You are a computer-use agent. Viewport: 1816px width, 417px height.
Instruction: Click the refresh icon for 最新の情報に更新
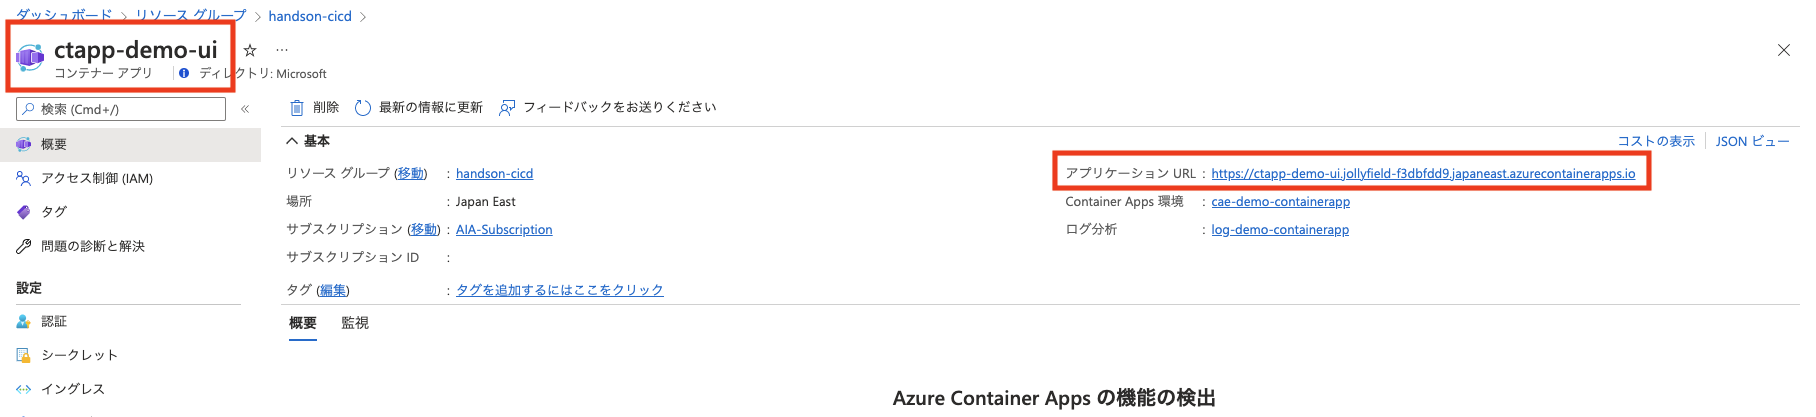tap(363, 108)
